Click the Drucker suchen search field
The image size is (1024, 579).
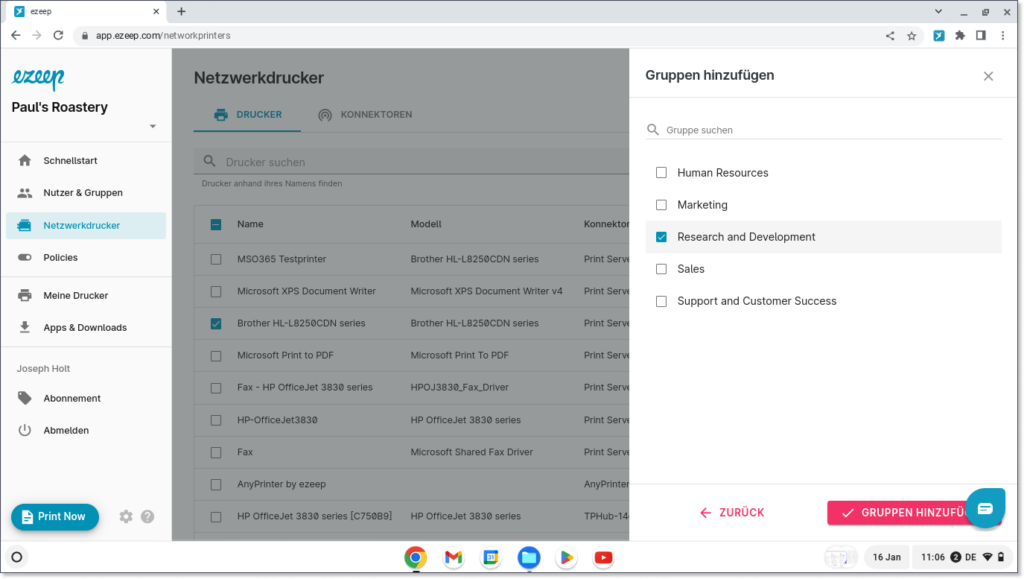411,162
